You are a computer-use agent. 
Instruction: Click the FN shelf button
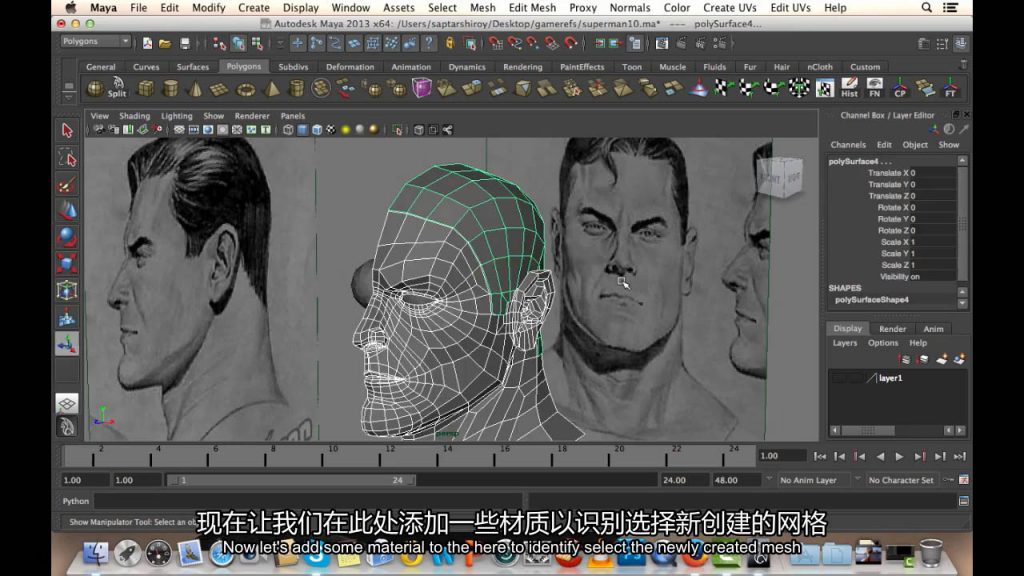pyautogui.click(x=874, y=88)
